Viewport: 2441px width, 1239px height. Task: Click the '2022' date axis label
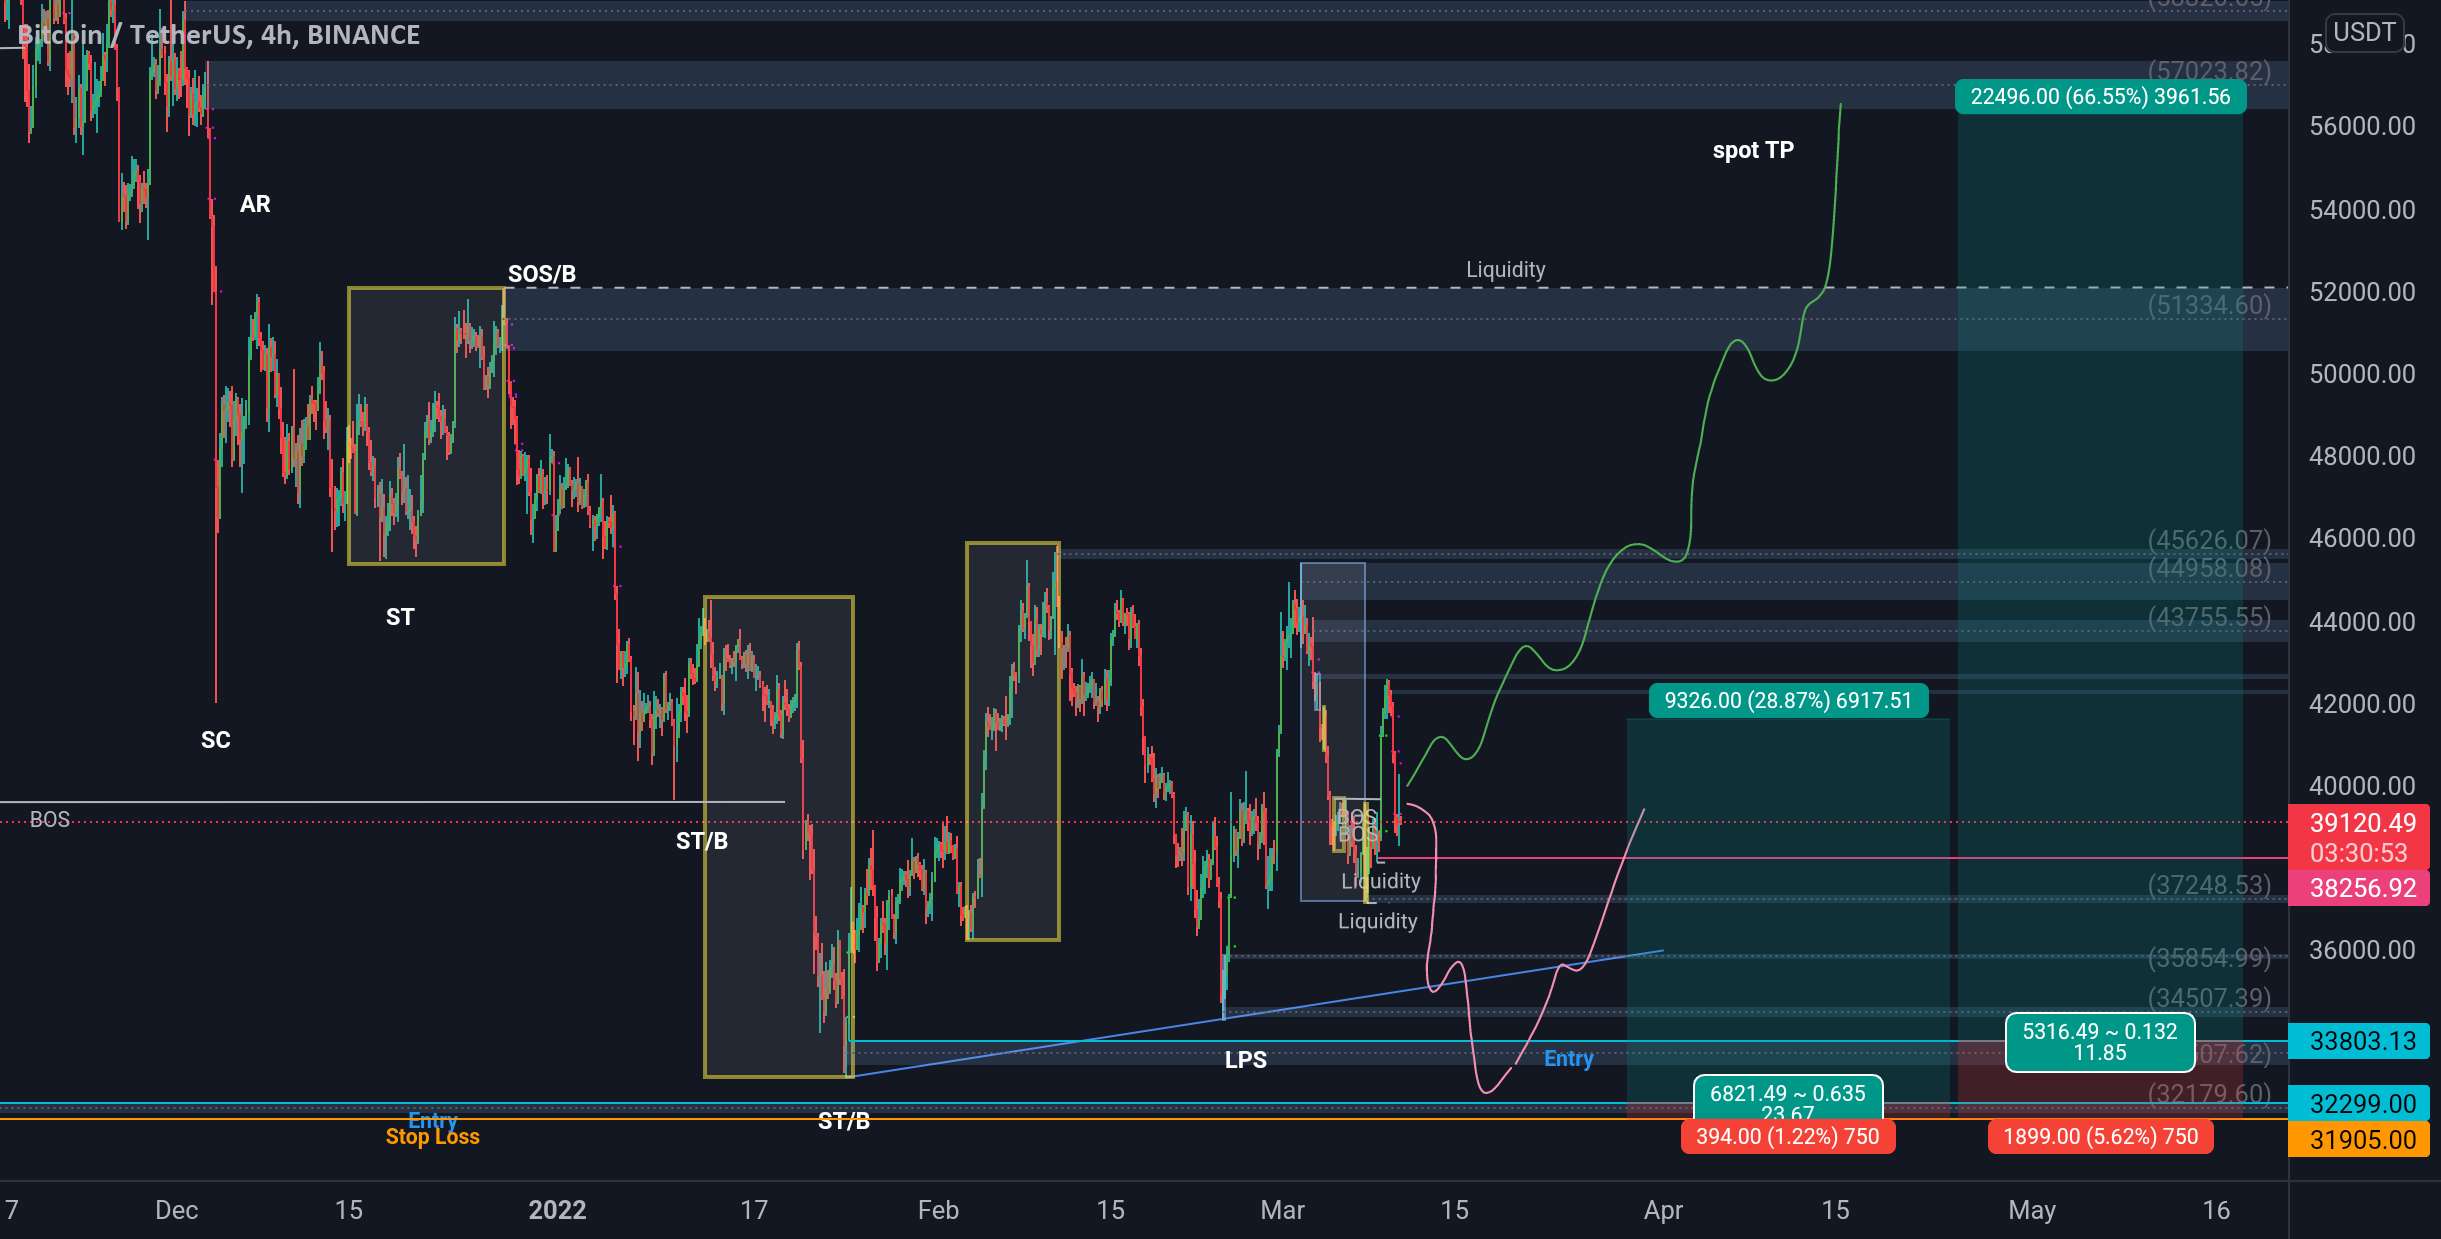tap(557, 1210)
